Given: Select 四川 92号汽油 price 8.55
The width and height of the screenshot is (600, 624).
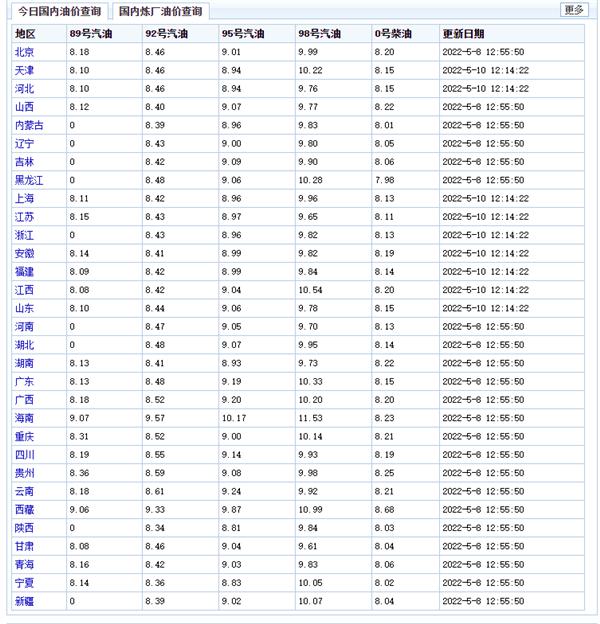Looking at the screenshot, I should pyautogui.click(x=155, y=455).
